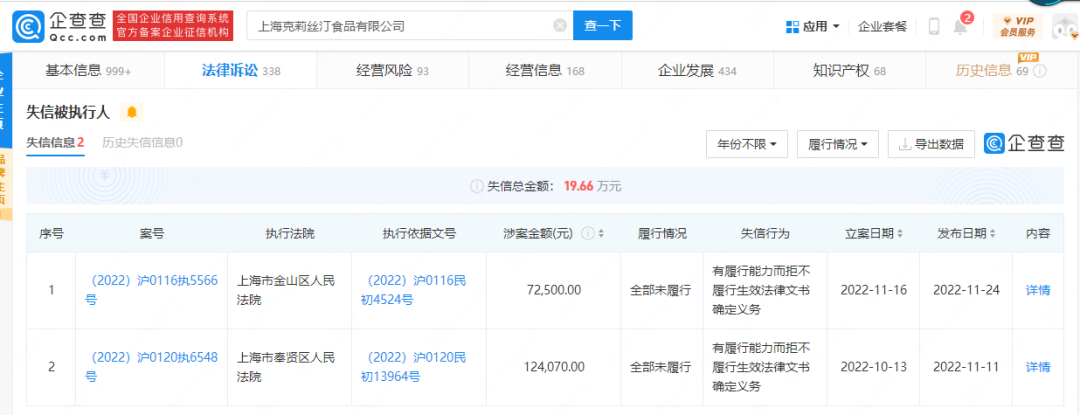Sort table by 涉案金额 column arrows
This screenshot has width=1080, height=415.
[x=600, y=233]
